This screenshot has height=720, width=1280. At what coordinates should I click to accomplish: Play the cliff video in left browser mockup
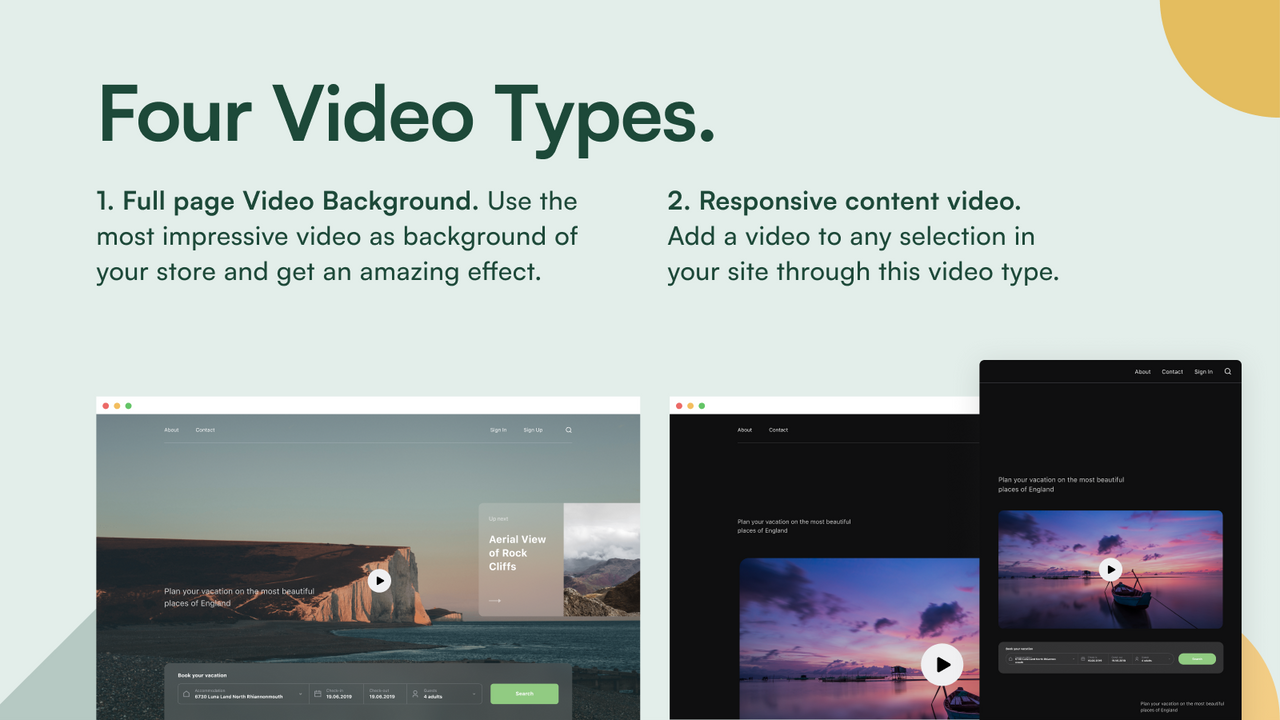[379, 580]
